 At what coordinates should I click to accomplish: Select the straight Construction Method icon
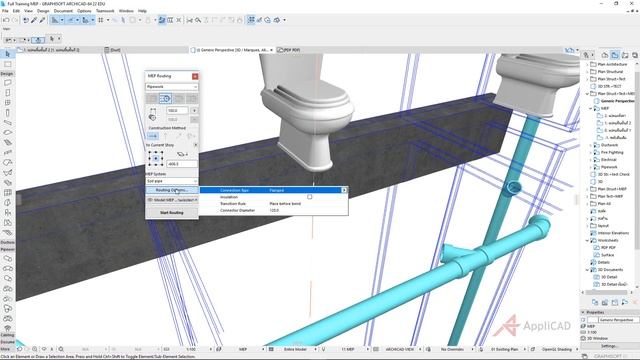tap(153, 136)
